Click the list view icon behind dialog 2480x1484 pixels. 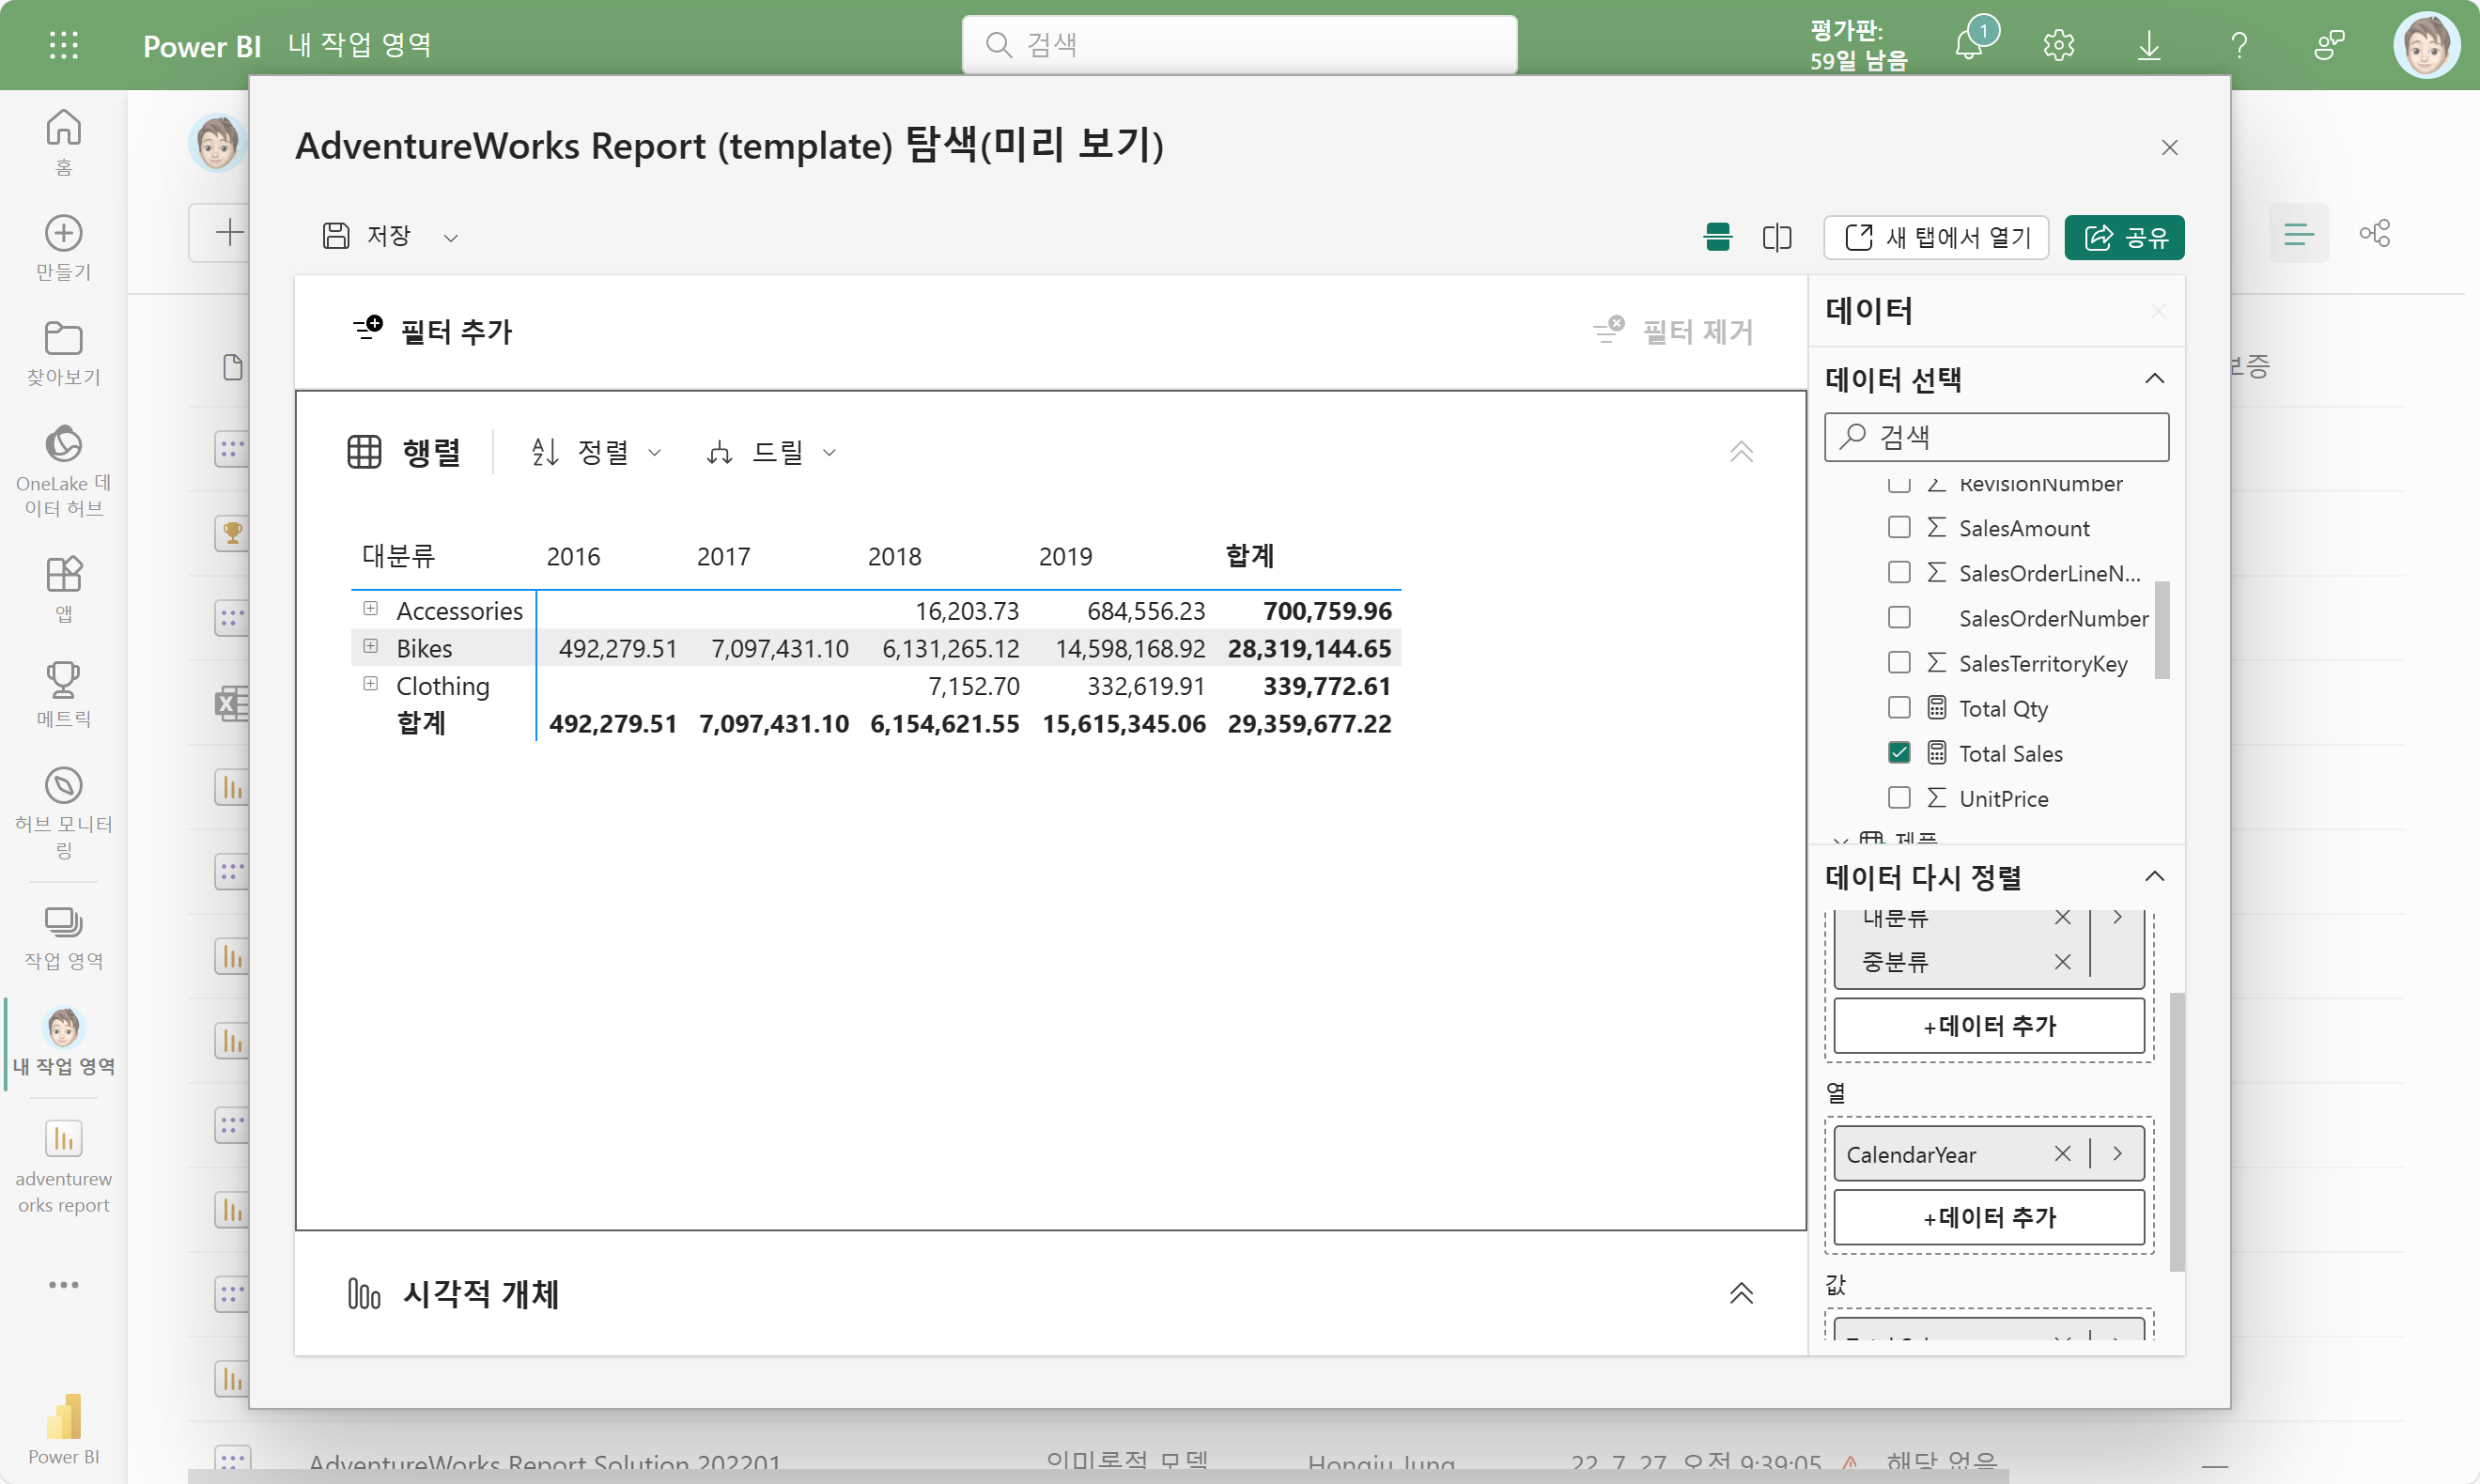pos(2299,234)
